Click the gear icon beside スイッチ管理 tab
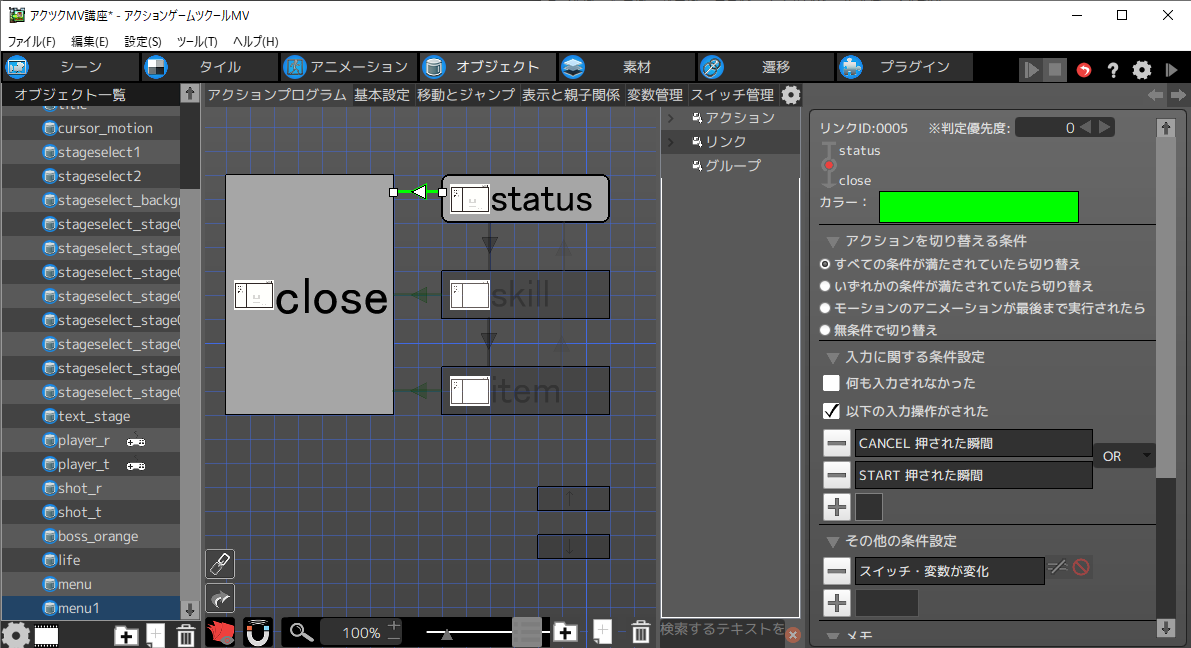Screen dimensions: 1191x648 (790, 95)
